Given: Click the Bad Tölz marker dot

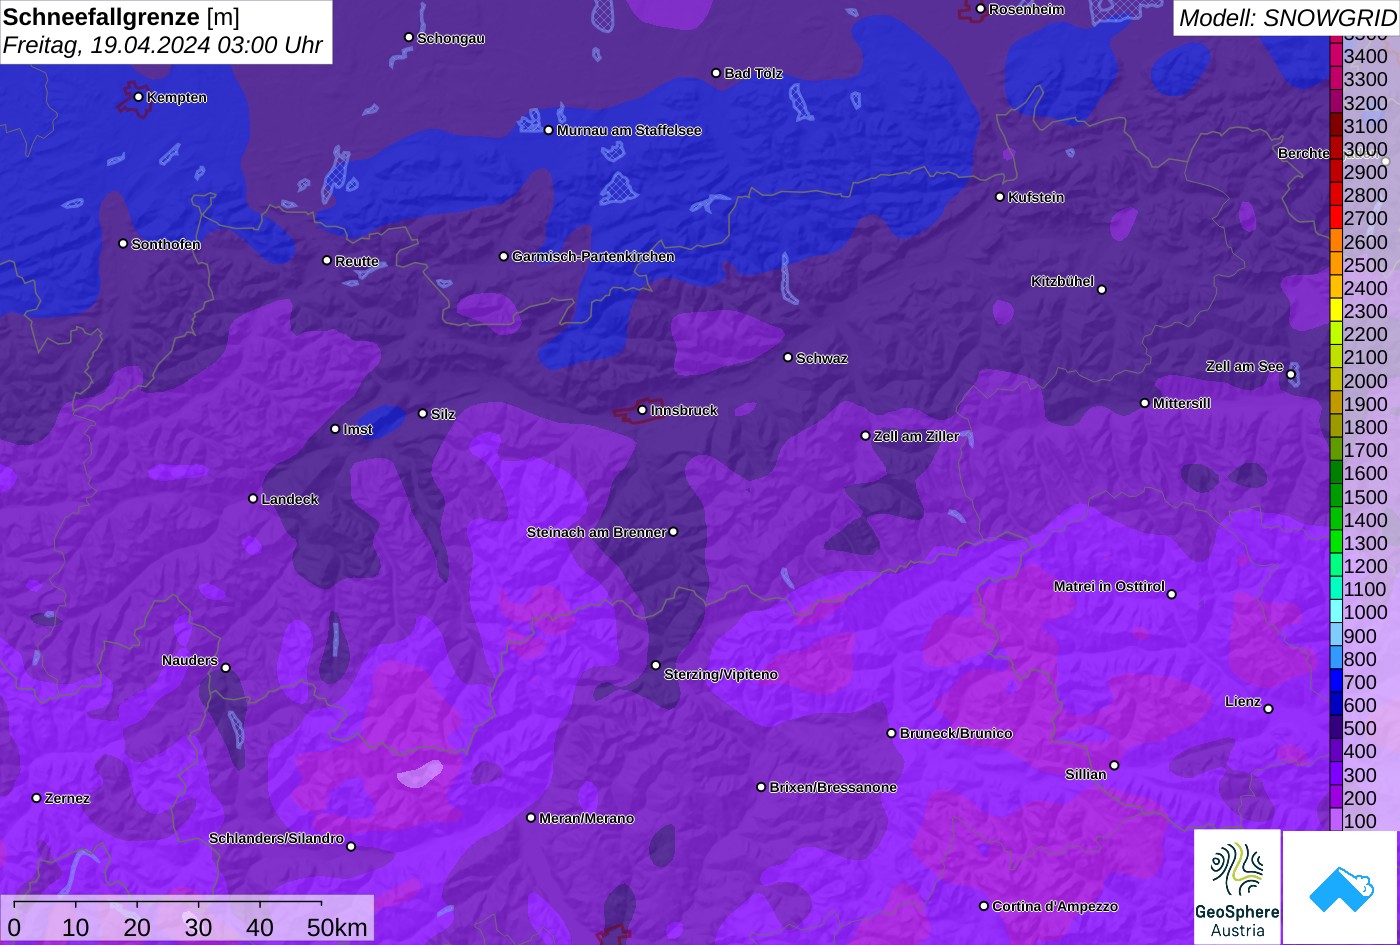Looking at the screenshot, I should [x=716, y=73].
